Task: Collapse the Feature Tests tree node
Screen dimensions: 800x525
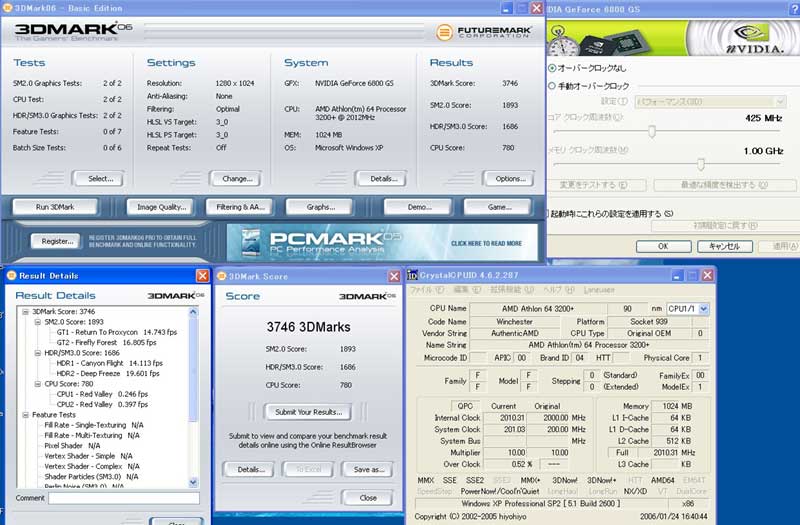Action: point(26,415)
